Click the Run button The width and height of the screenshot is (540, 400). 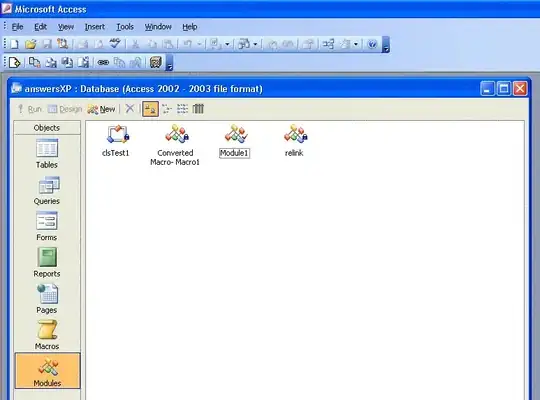[x=30, y=109]
